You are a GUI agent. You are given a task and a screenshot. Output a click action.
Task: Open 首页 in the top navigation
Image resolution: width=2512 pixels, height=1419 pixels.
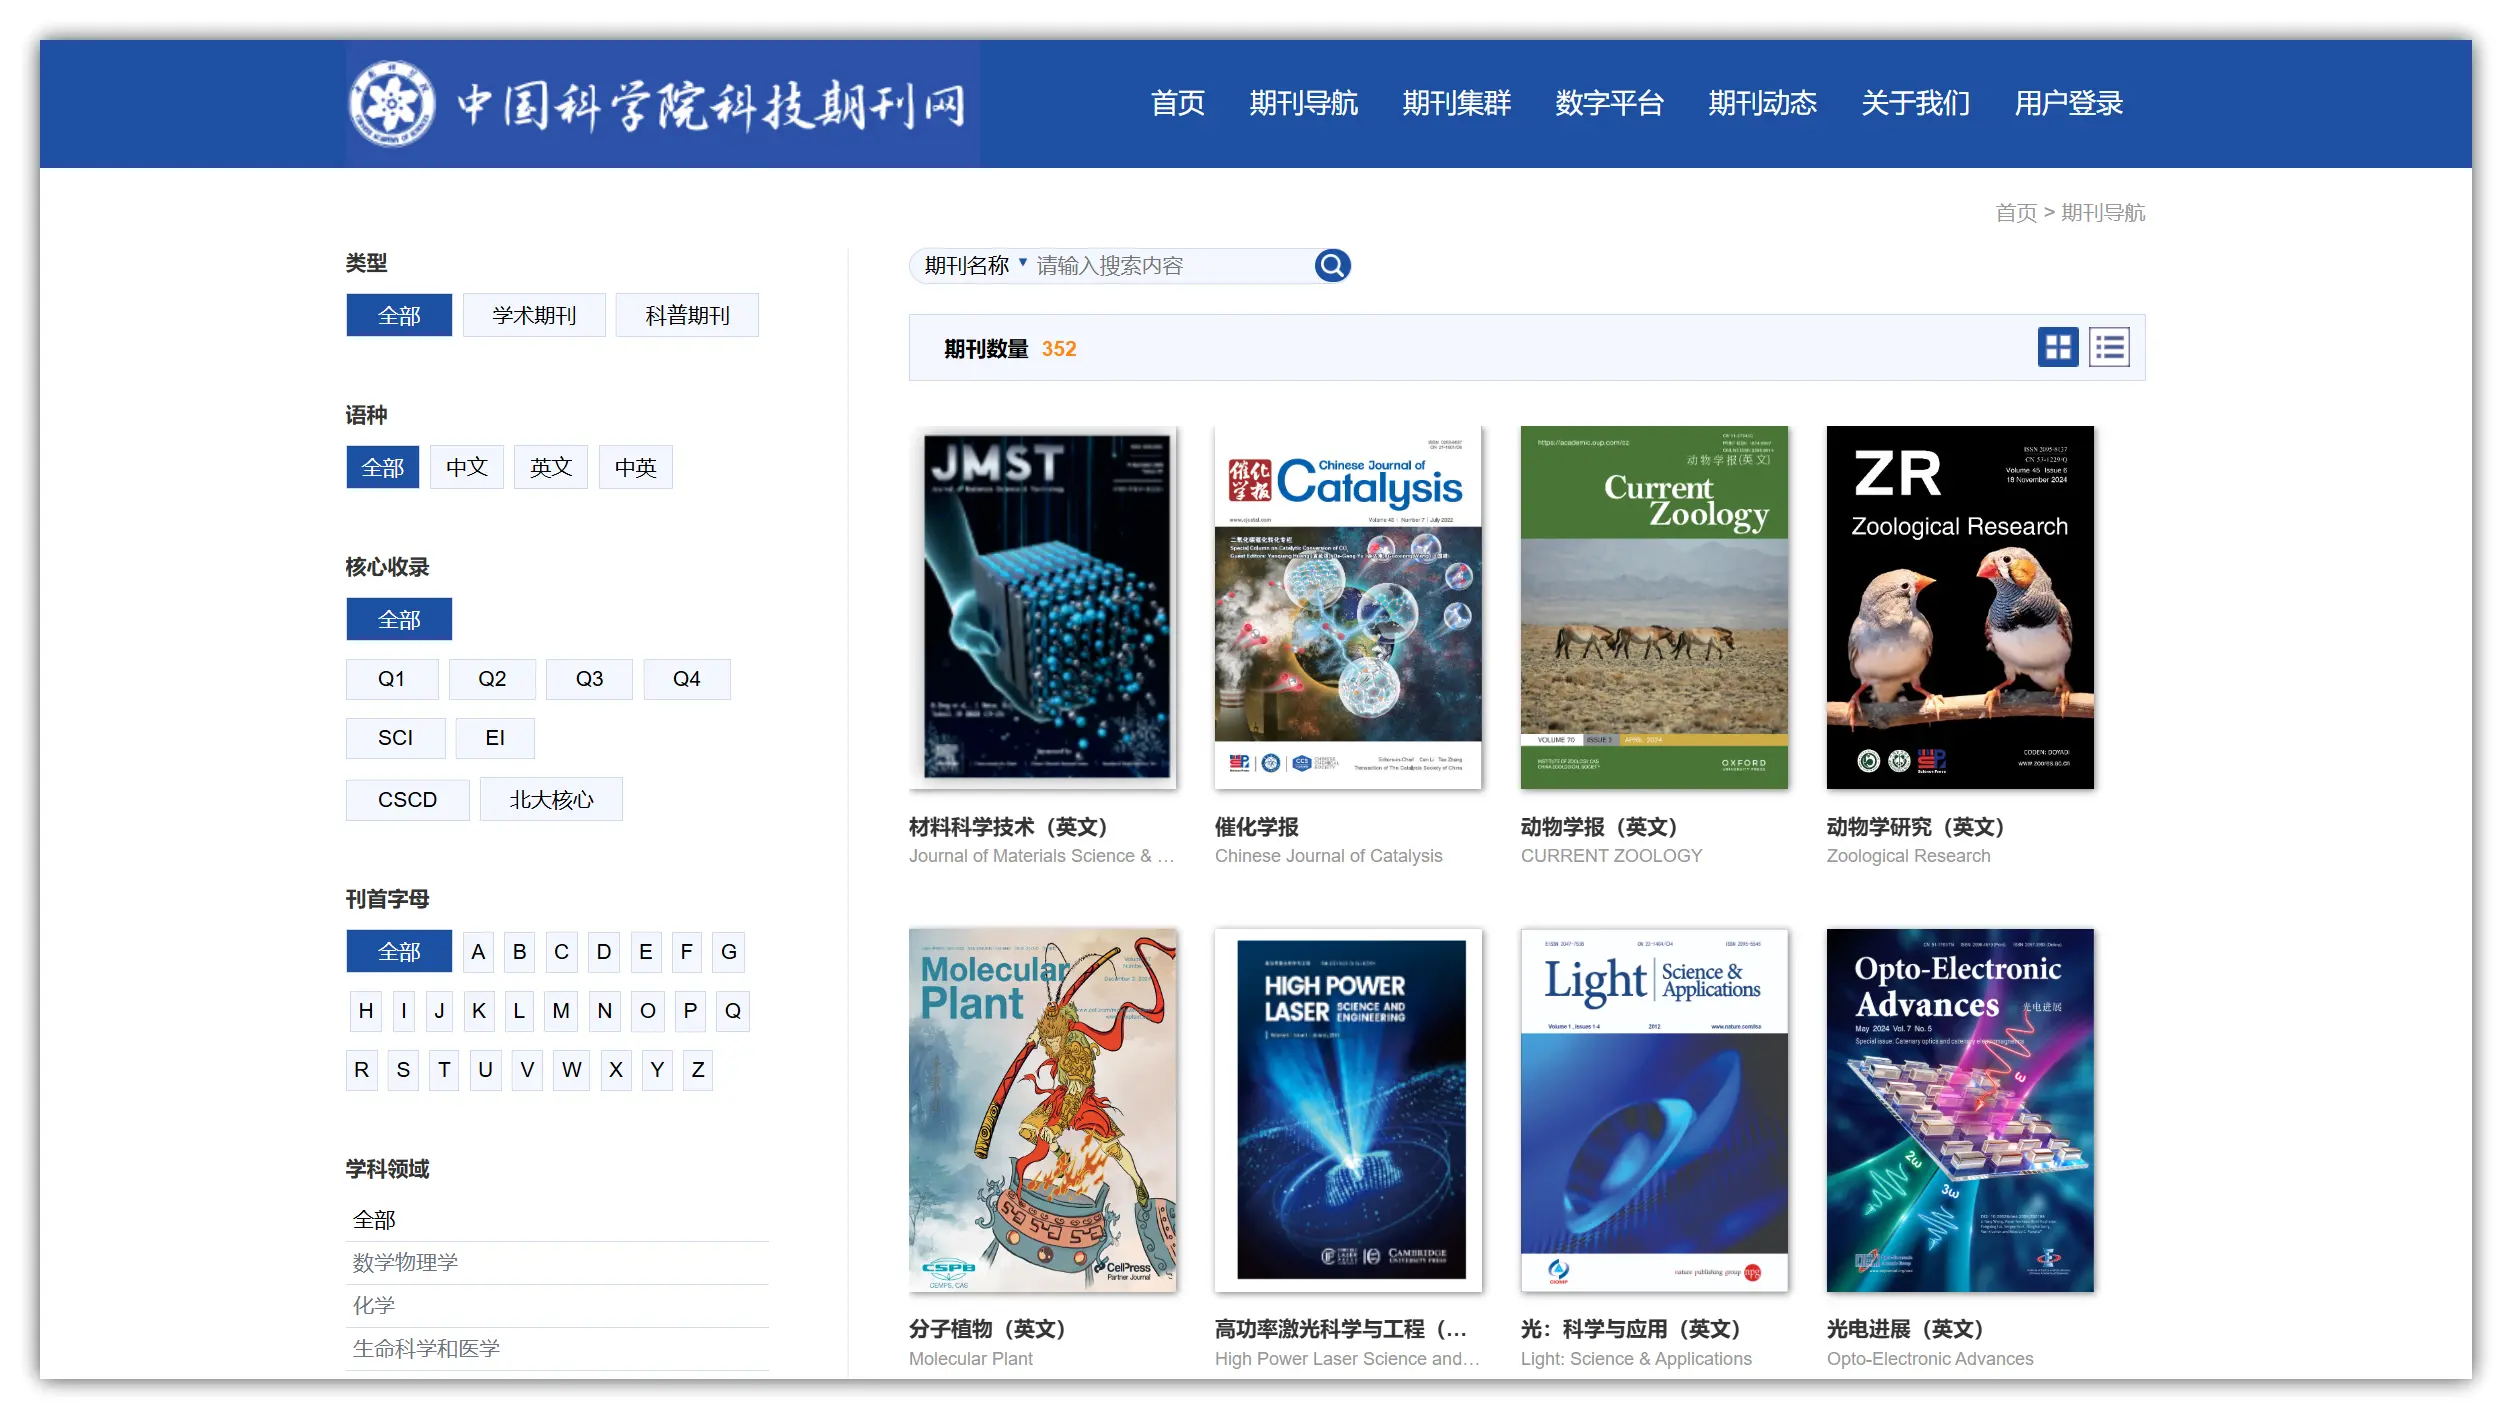1178,103
